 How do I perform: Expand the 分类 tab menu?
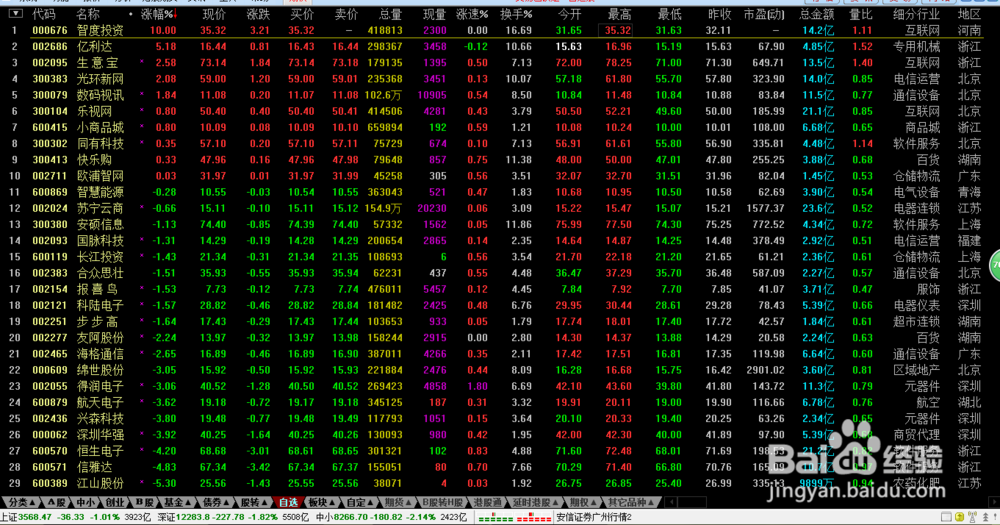click(x=22, y=503)
